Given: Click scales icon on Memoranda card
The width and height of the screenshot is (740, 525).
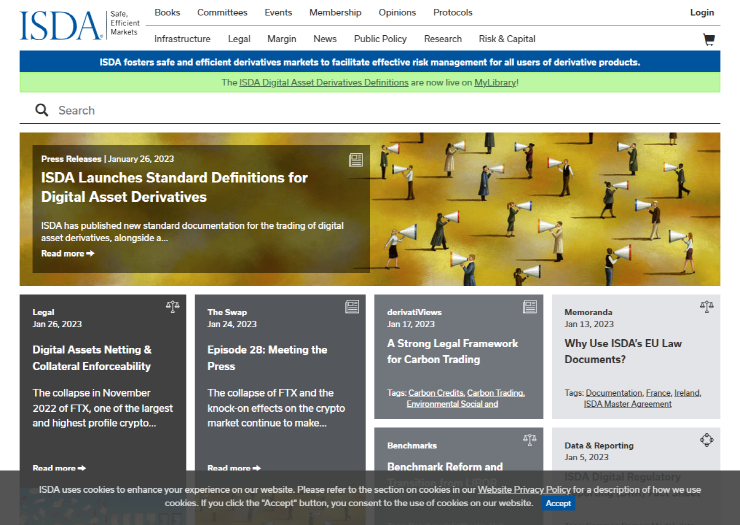Looking at the screenshot, I should 707,307.
